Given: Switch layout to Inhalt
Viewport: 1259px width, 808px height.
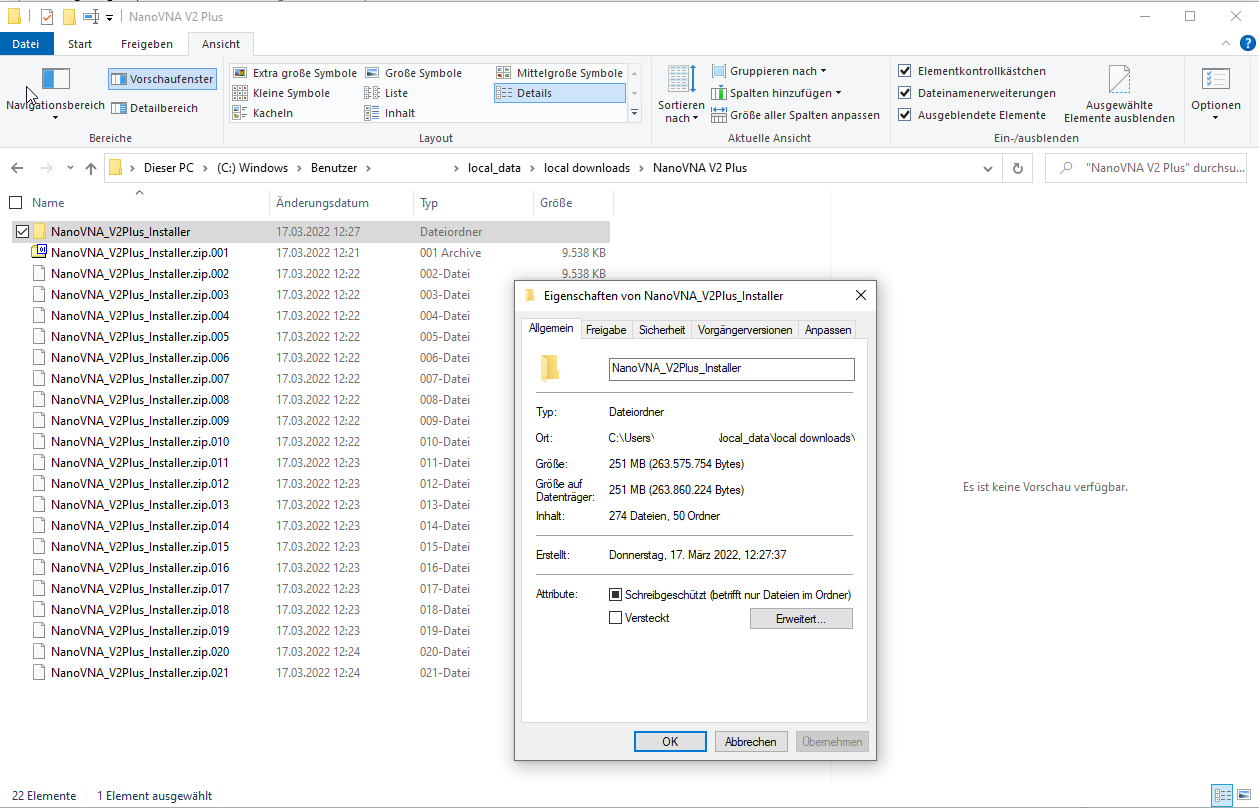Looking at the screenshot, I should (x=389, y=113).
